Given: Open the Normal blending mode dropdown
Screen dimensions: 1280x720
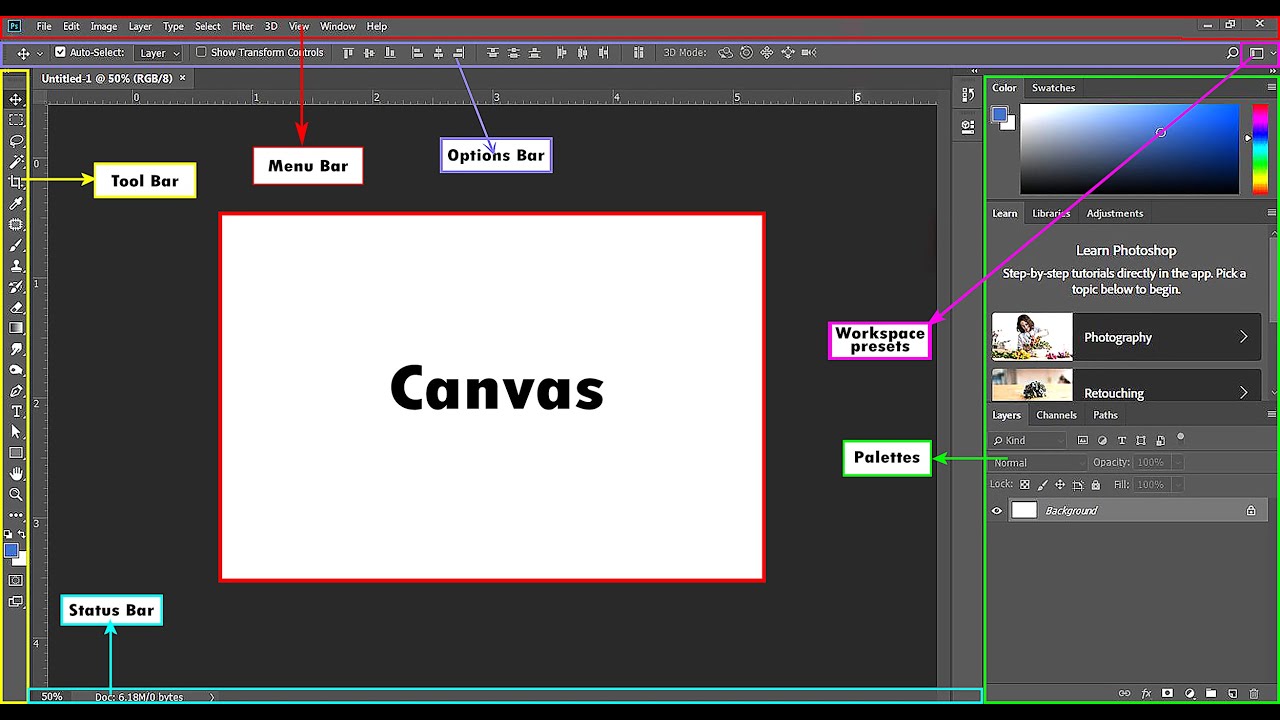Looking at the screenshot, I should pyautogui.click(x=1038, y=463).
